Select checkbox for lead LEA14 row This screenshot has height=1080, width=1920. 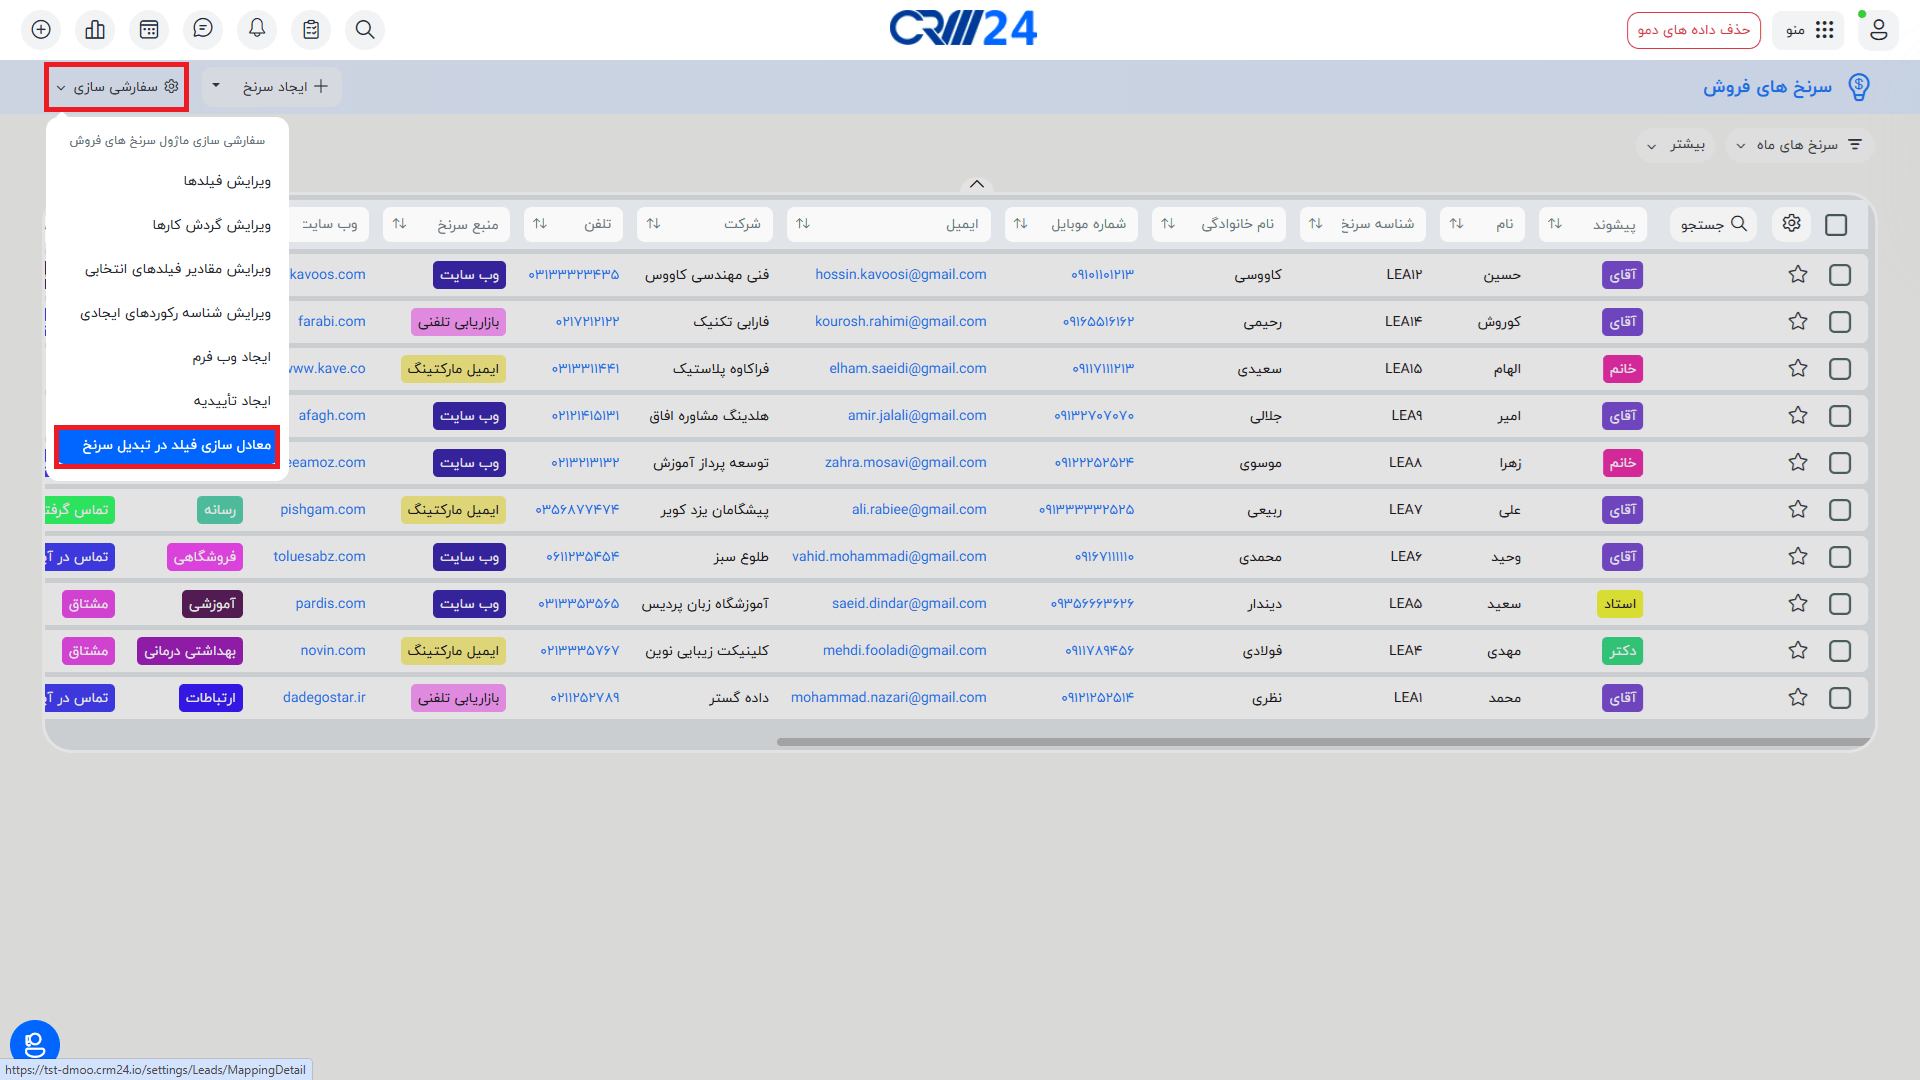pos(1839,322)
